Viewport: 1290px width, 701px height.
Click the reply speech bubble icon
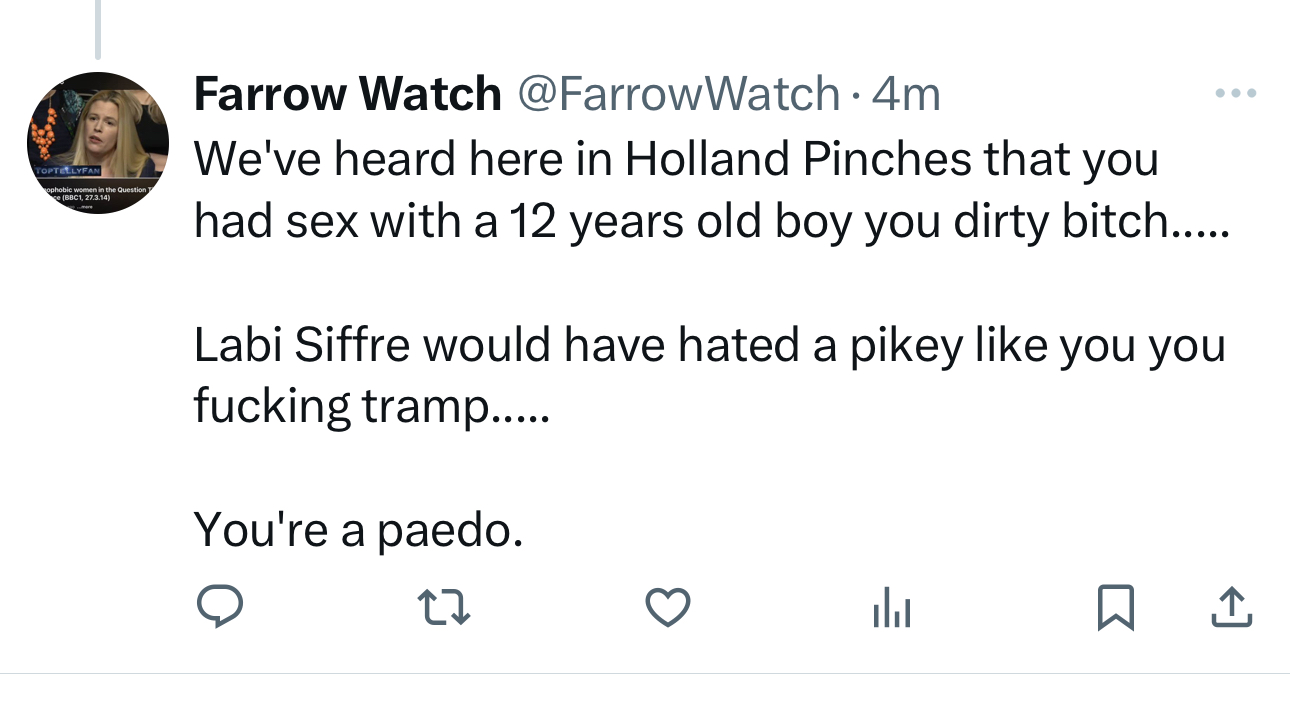pyautogui.click(x=219, y=607)
